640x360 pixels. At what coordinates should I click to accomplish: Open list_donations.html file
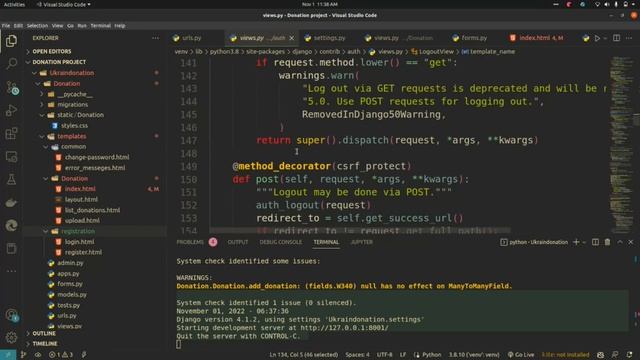[x=92, y=210]
